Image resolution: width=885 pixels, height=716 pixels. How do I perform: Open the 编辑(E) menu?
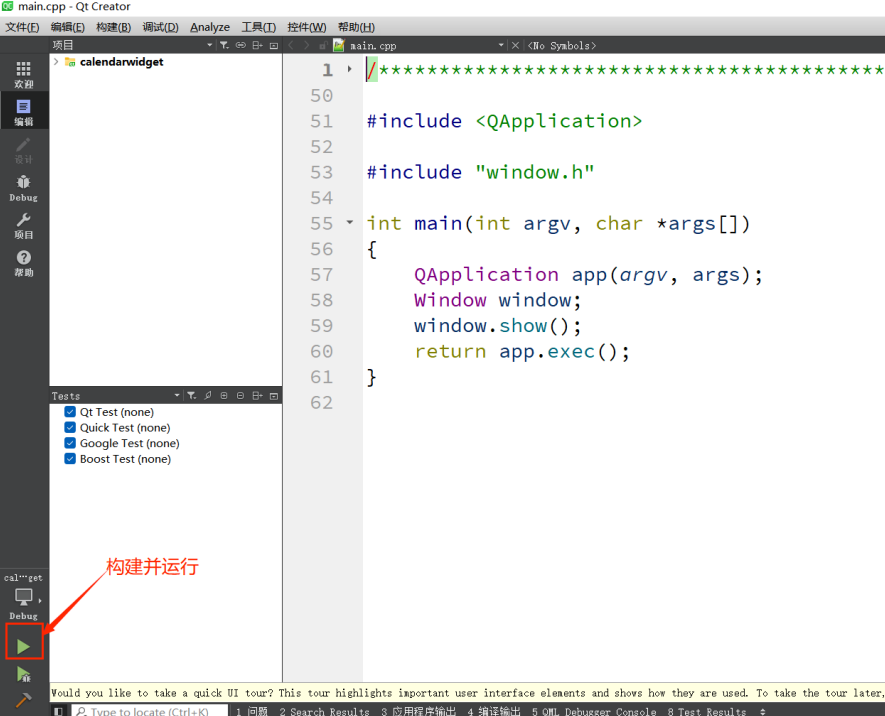[x=67, y=27]
